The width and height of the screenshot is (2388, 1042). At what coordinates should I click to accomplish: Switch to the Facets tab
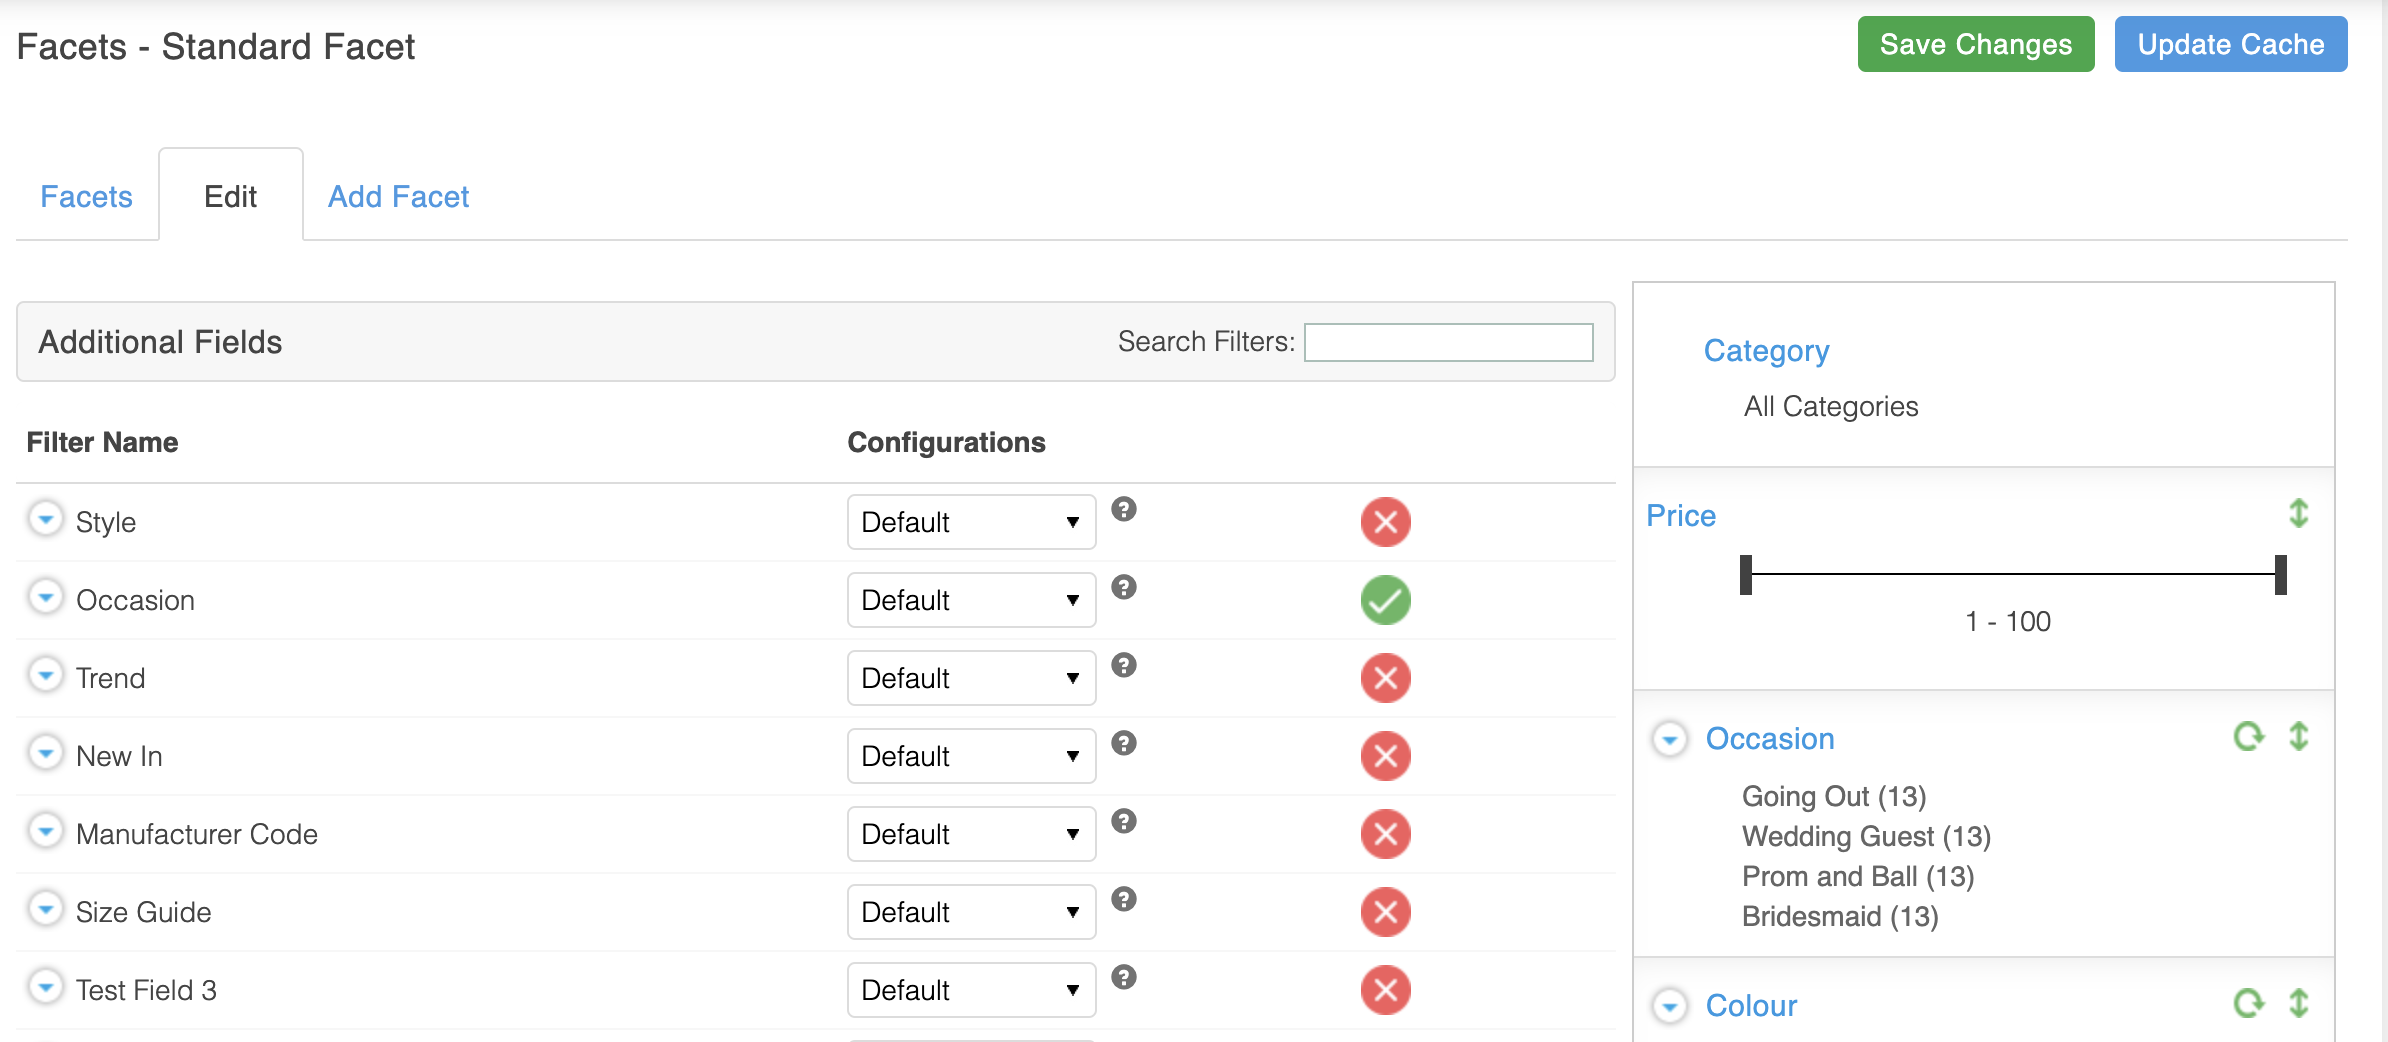pyautogui.click(x=86, y=197)
